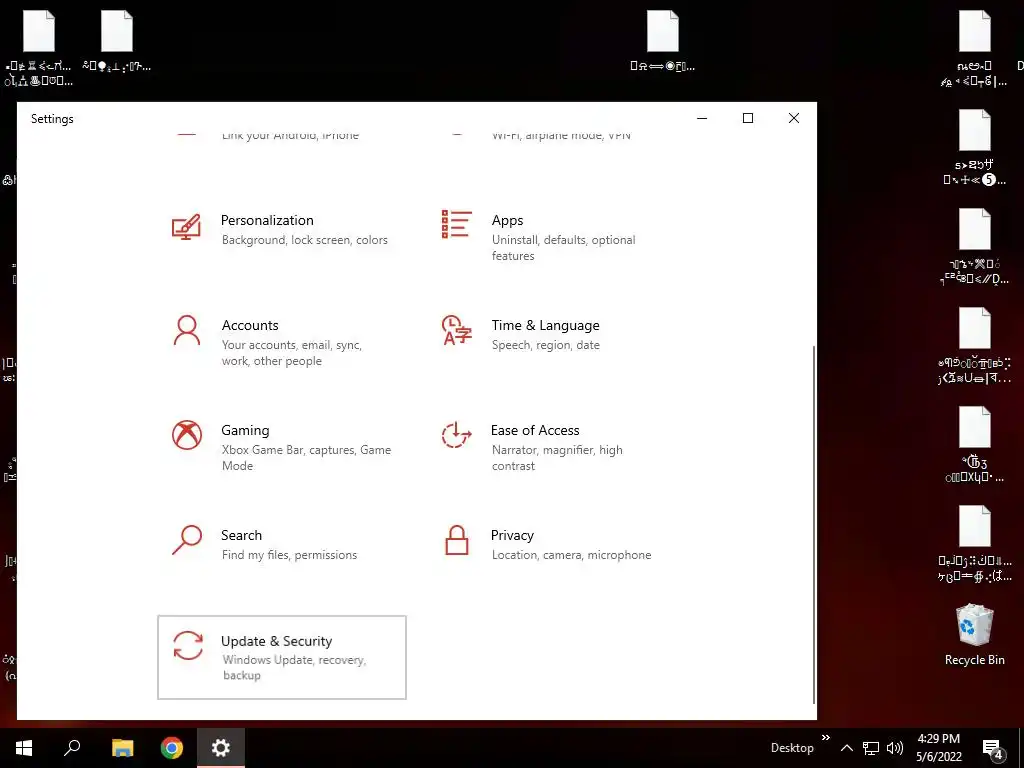Click the volume speaker tray icon
The image size is (1024, 768).
[895, 748]
